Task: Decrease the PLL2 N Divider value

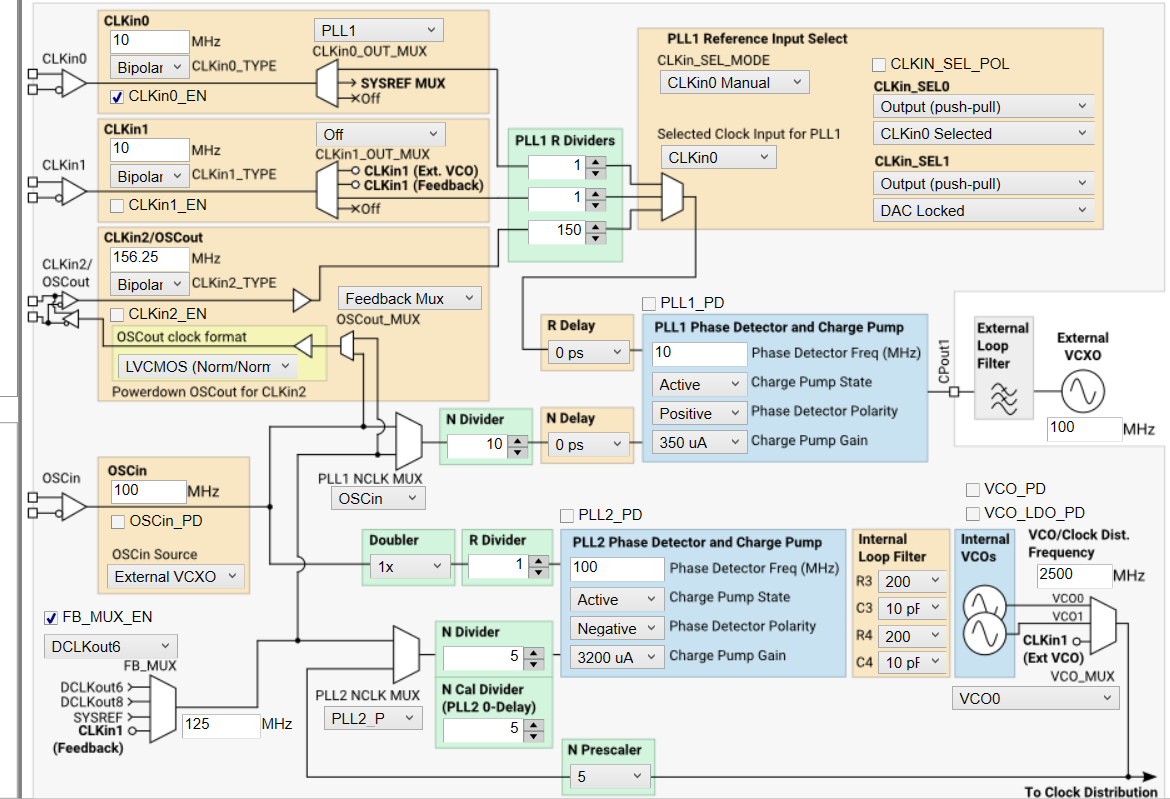Action: (x=534, y=664)
